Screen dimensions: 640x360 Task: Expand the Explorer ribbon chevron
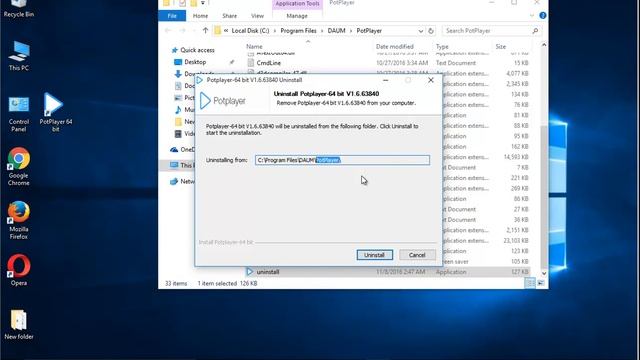532,16
